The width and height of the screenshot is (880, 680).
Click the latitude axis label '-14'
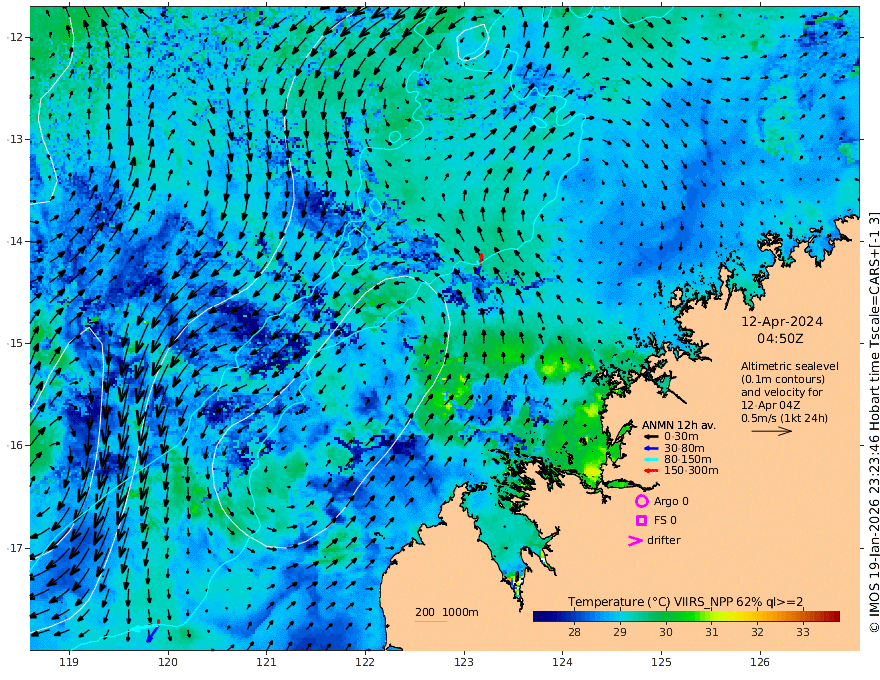14,241
